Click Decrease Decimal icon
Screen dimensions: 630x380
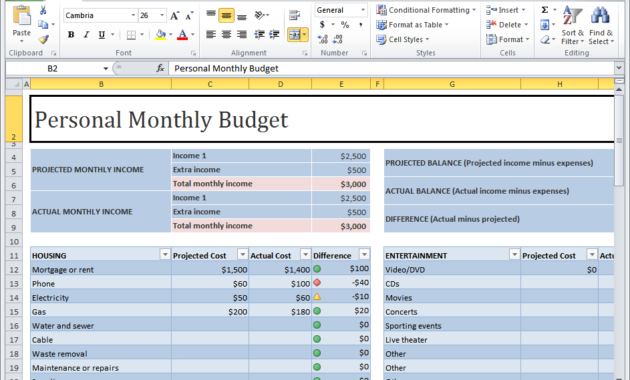click(x=338, y=39)
